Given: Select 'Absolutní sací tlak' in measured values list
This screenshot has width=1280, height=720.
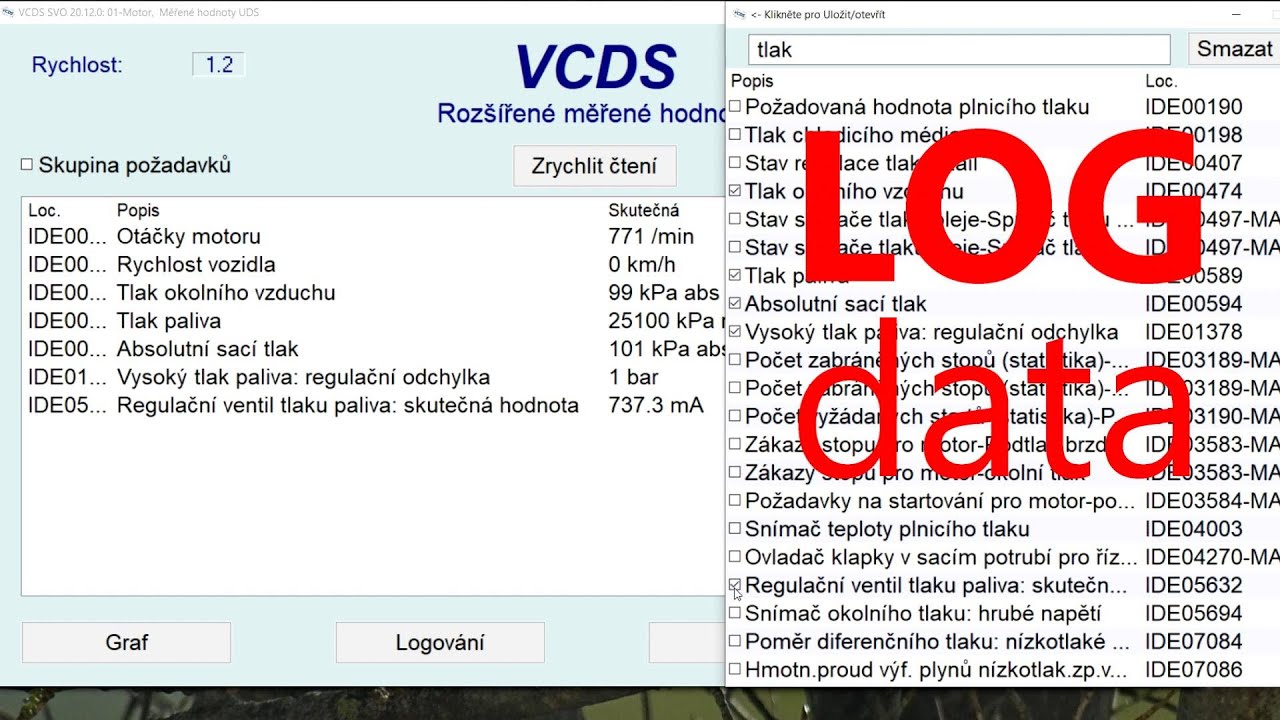Looking at the screenshot, I should (373, 349).
